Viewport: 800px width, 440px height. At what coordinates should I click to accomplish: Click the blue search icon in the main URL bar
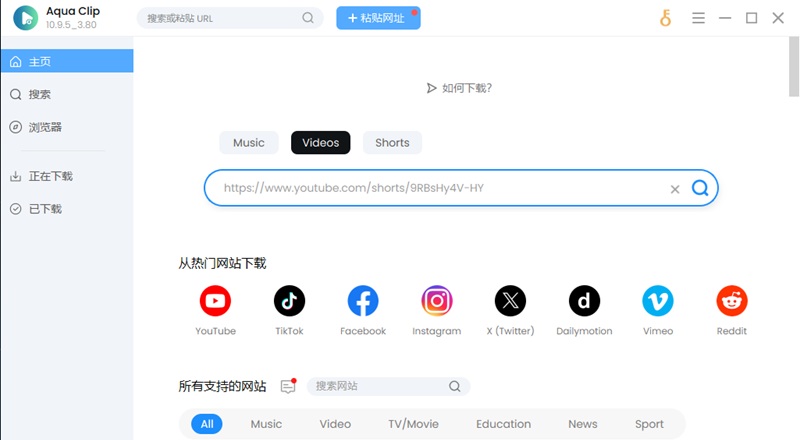point(700,188)
